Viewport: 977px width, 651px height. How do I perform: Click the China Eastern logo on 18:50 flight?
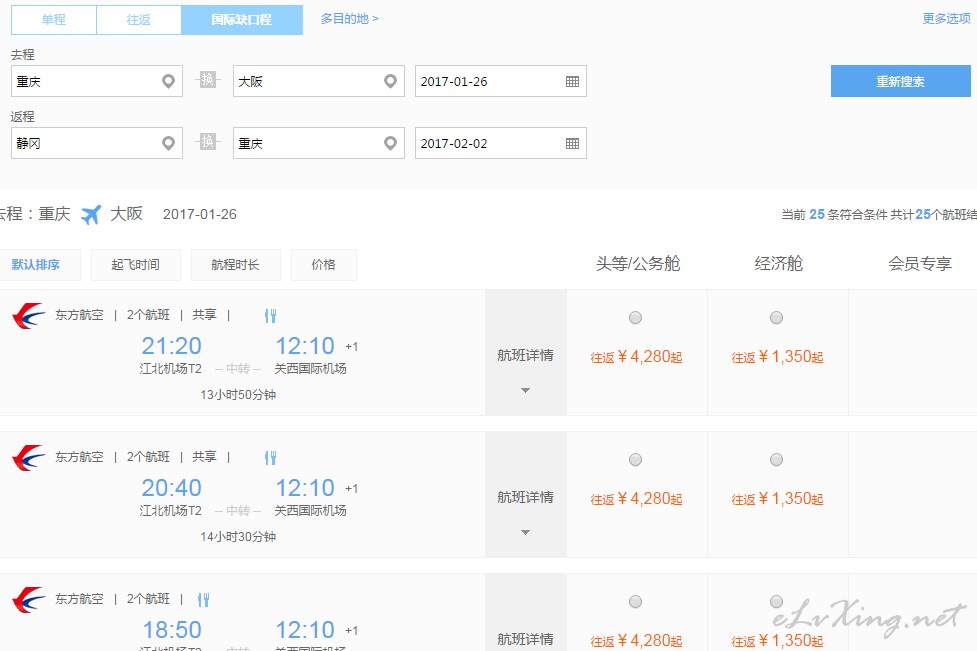point(29,600)
